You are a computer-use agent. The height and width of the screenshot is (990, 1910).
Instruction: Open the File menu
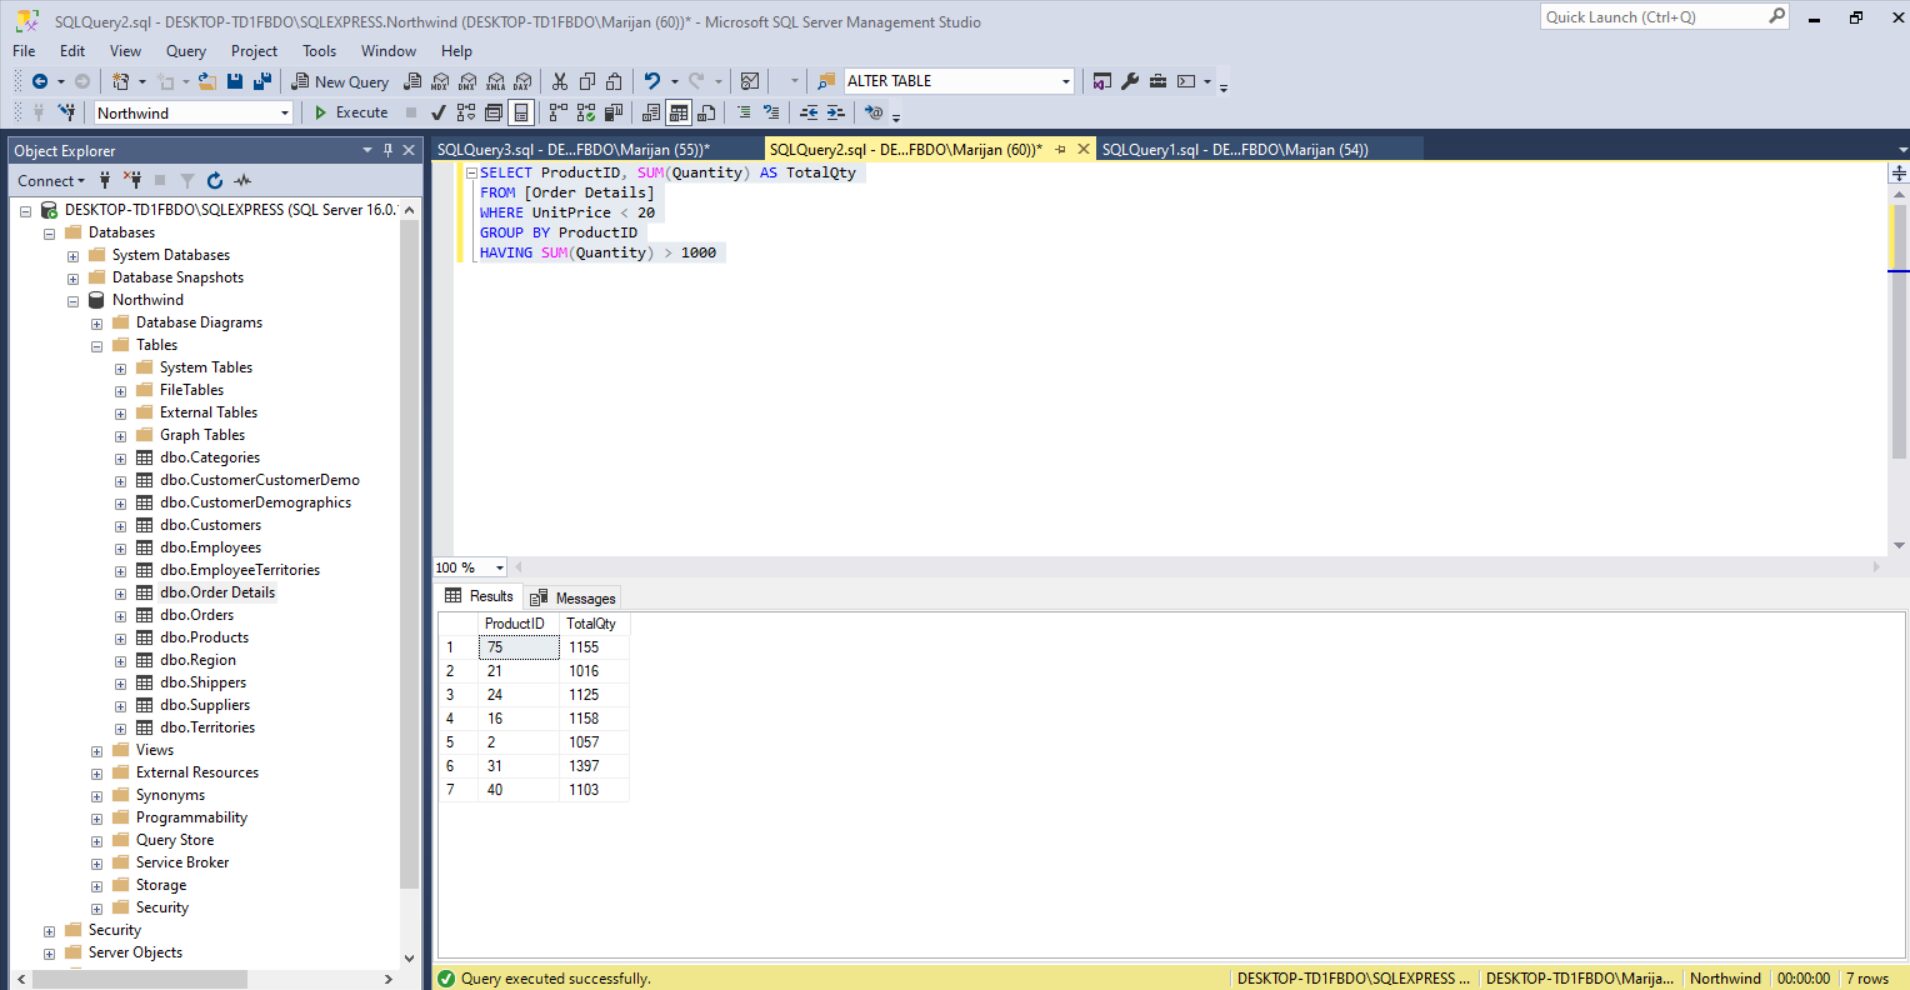[24, 51]
